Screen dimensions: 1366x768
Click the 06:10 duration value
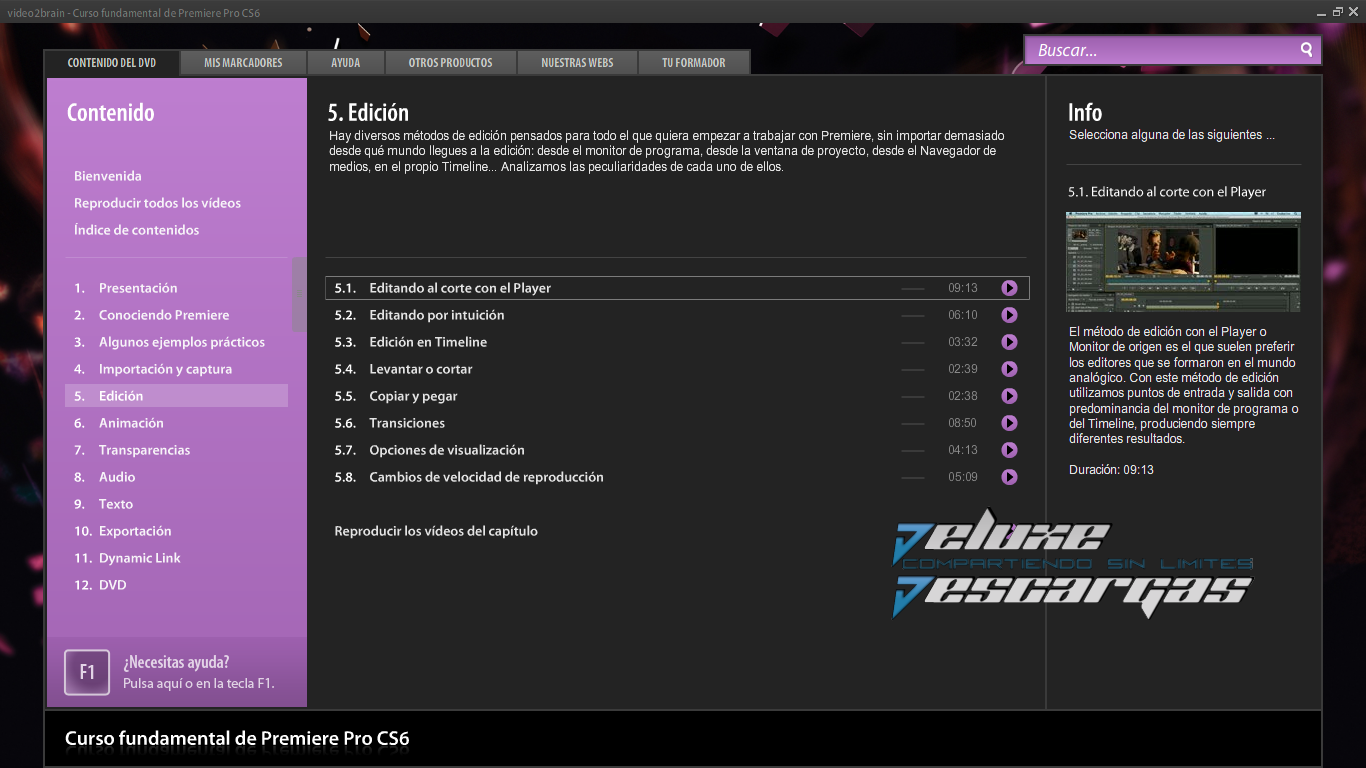[963, 315]
